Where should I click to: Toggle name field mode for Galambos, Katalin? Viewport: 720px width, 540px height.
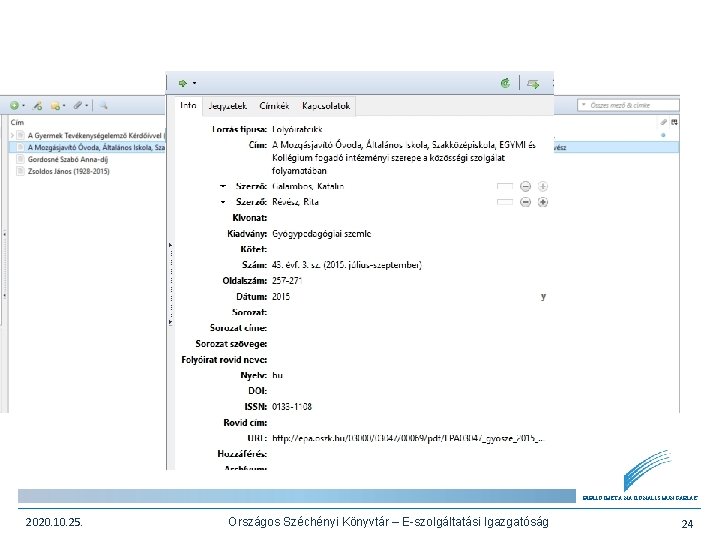(505, 186)
